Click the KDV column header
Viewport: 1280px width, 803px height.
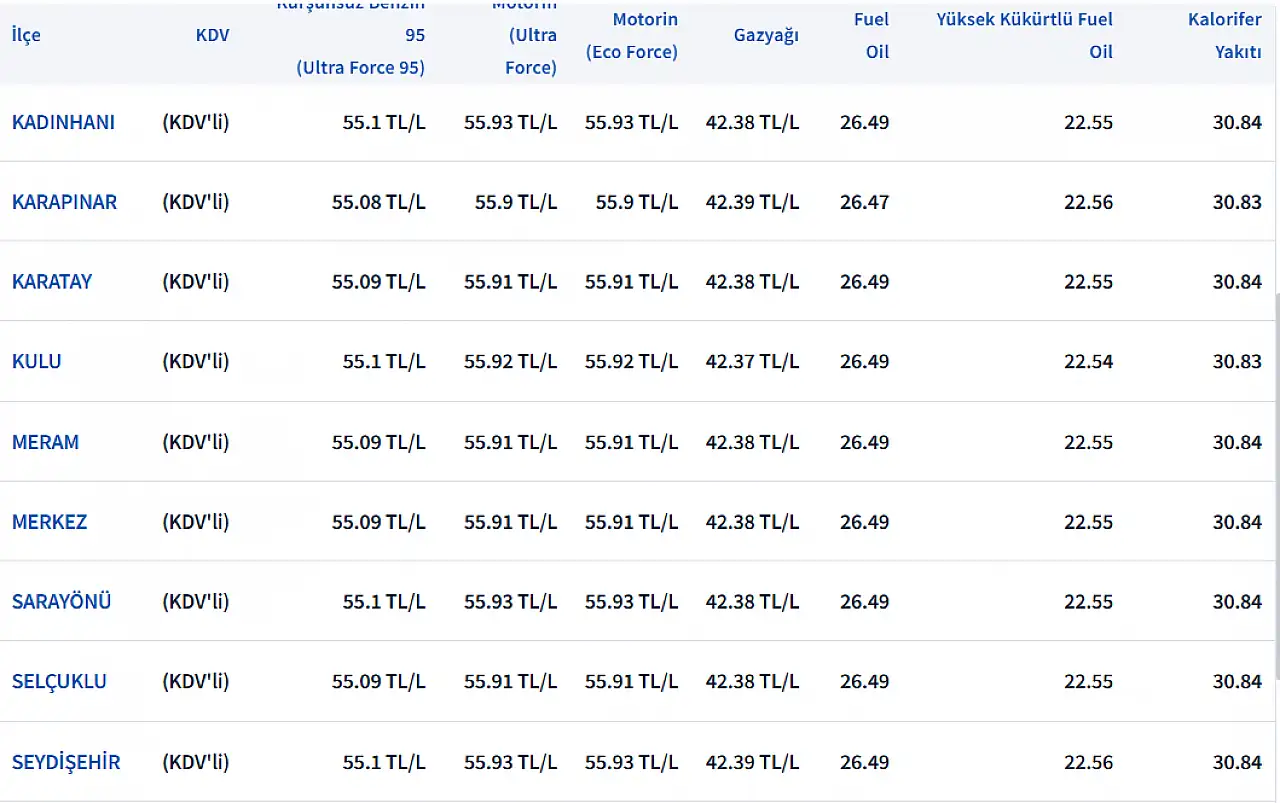(x=212, y=35)
